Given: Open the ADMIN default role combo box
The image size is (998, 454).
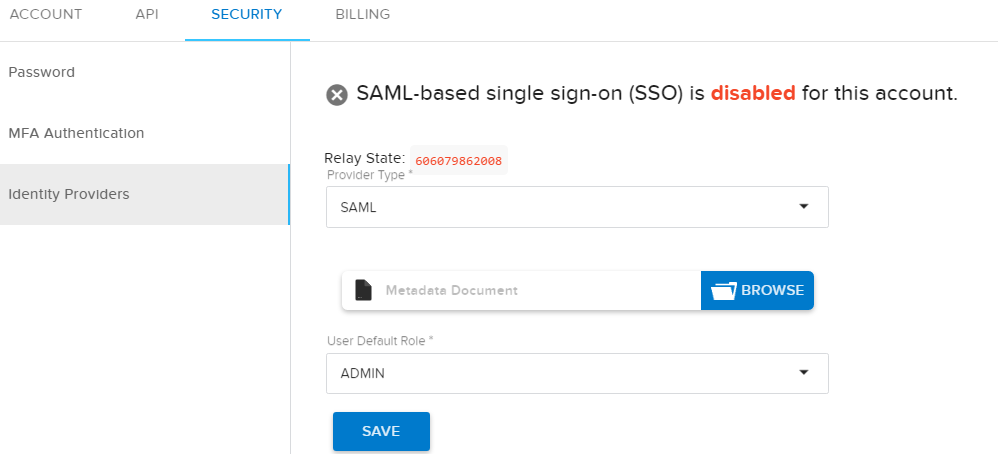Looking at the screenshot, I should point(560,373).
